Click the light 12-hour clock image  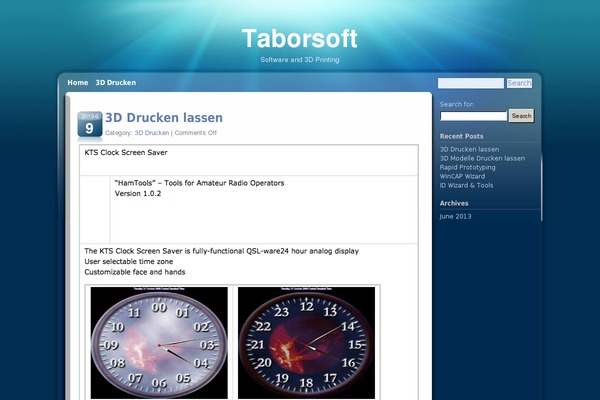click(x=159, y=343)
